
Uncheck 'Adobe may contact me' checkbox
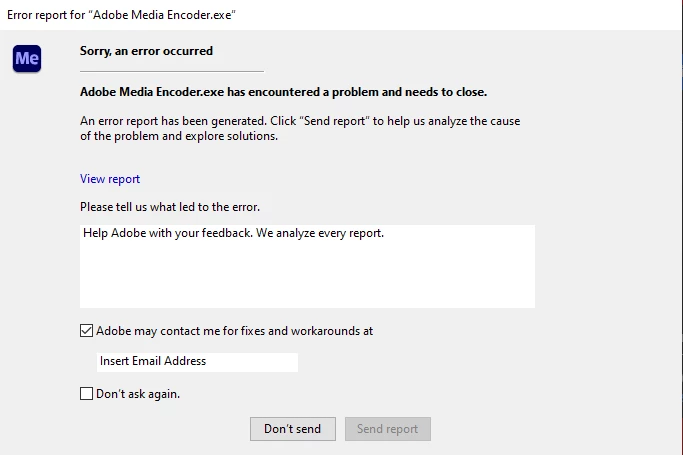(x=86, y=330)
